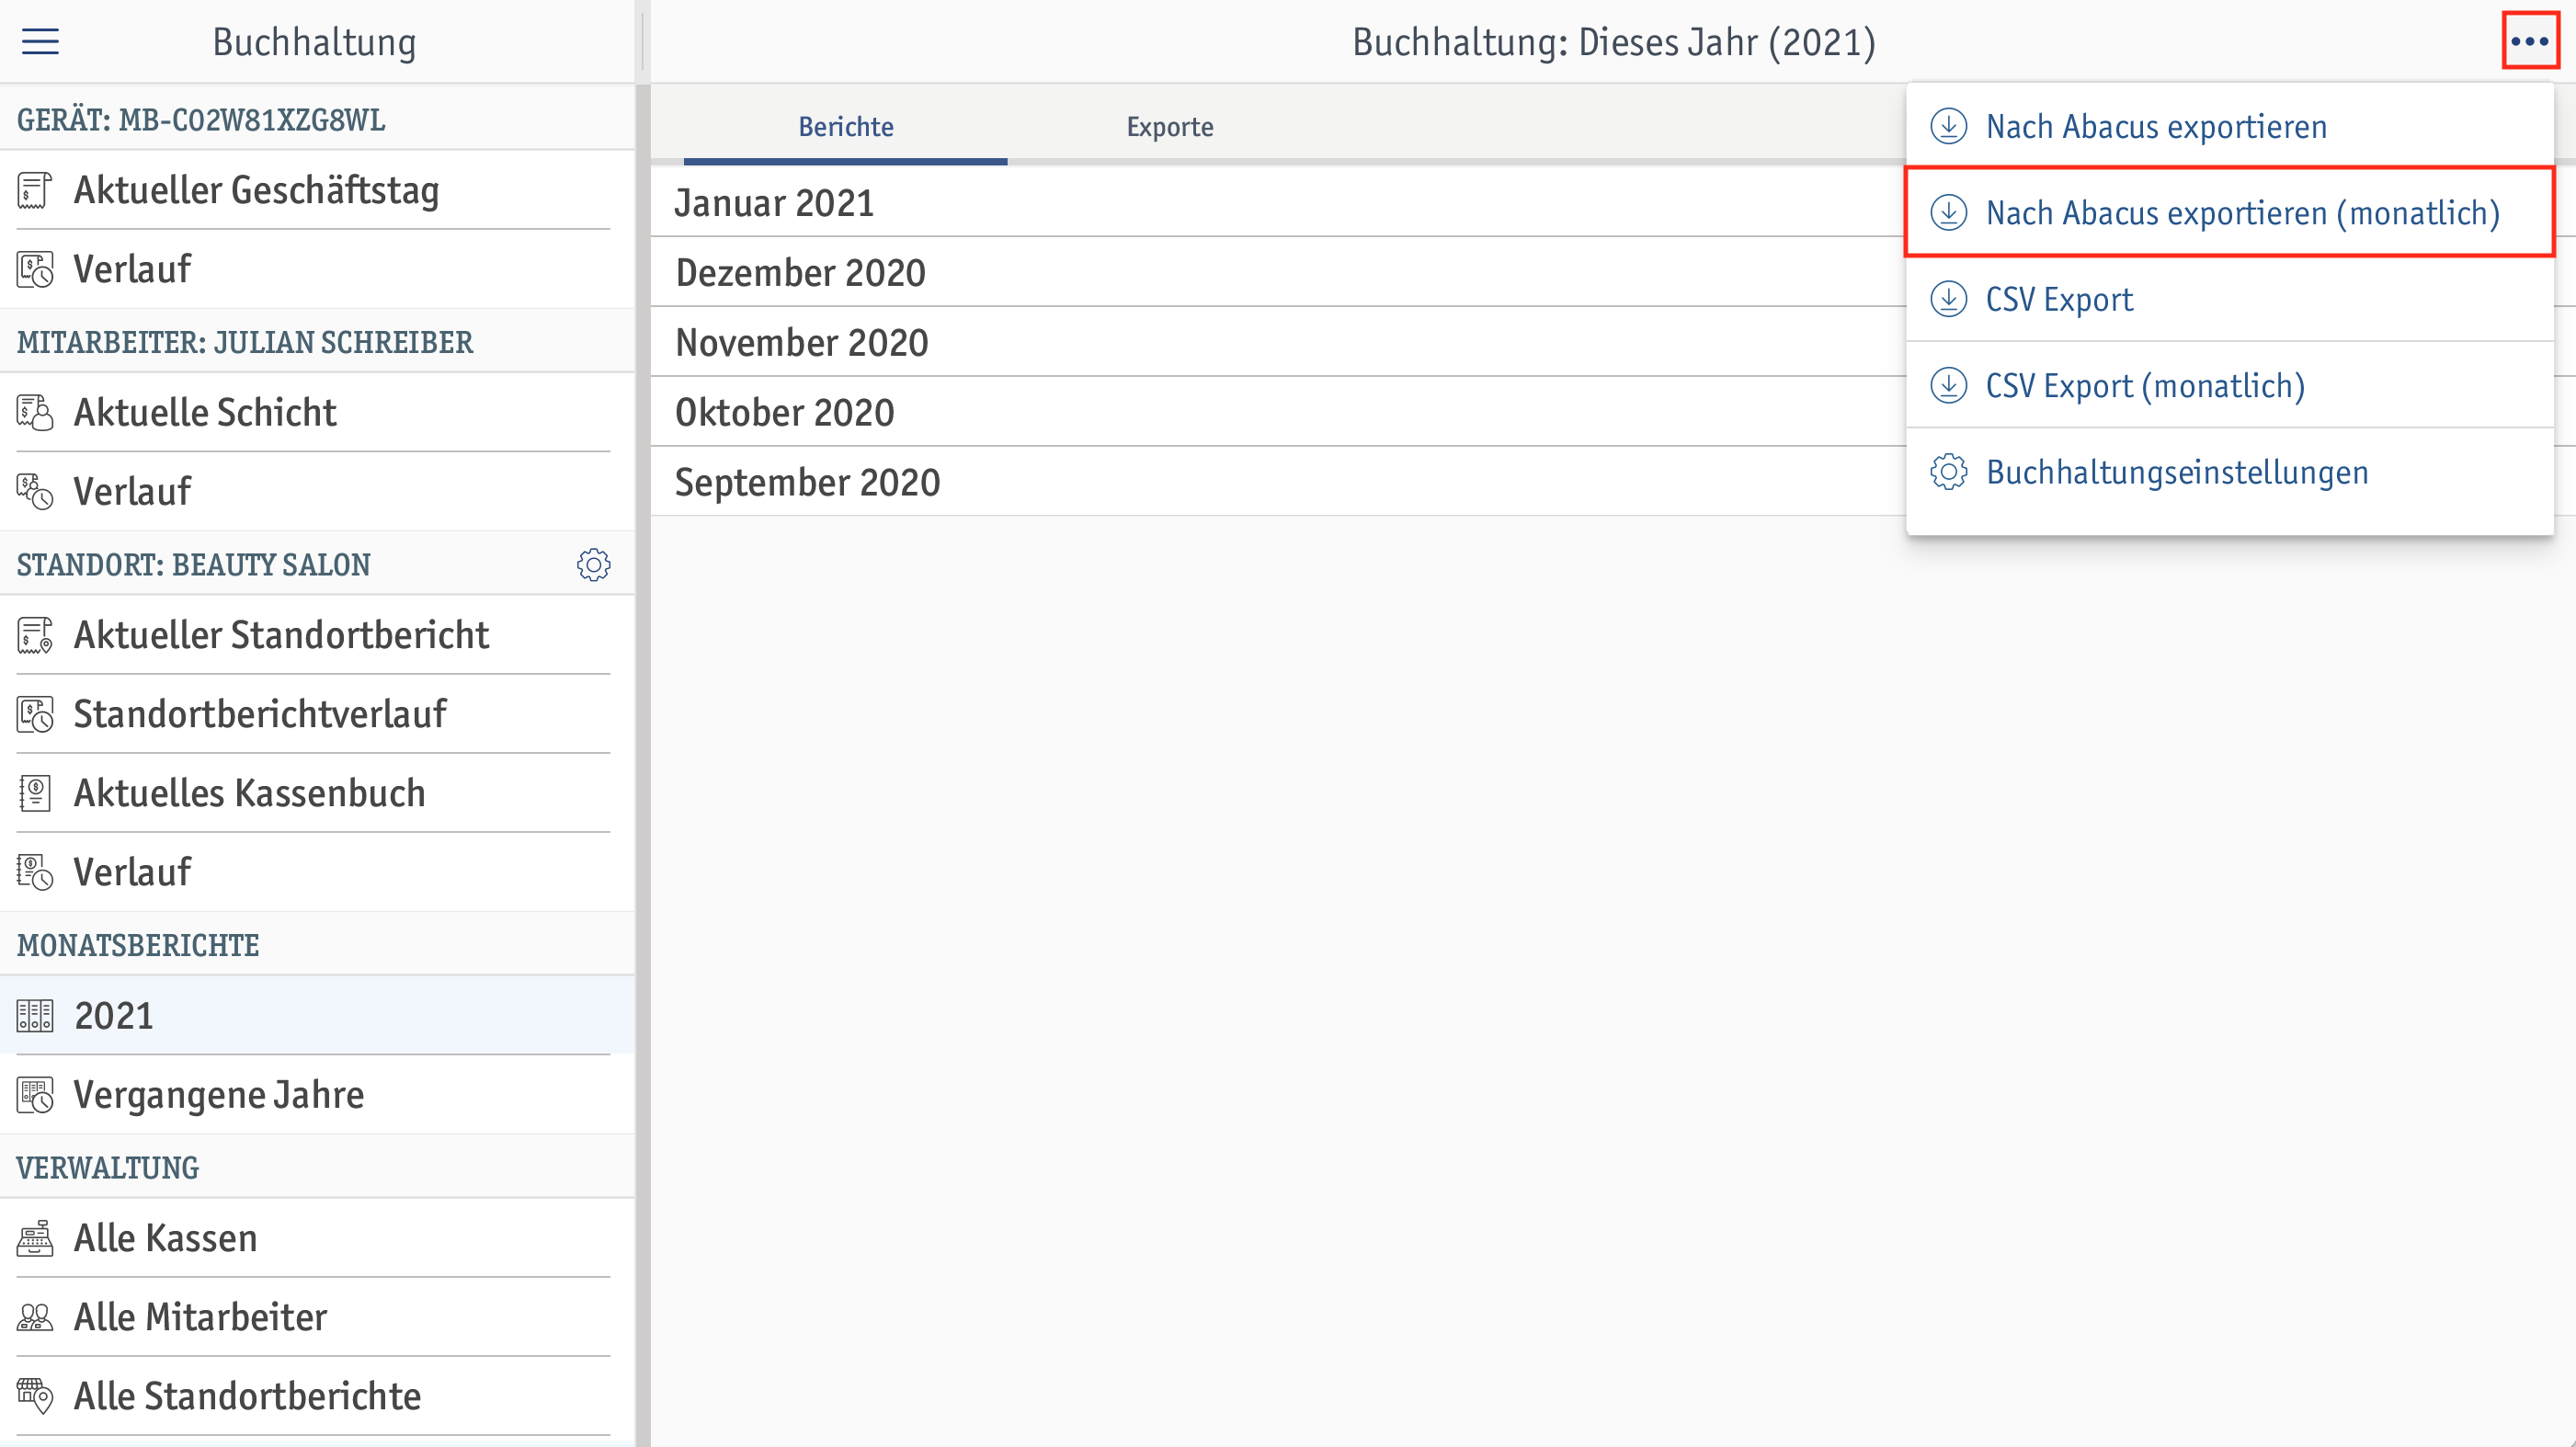Image resolution: width=2576 pixels, height=1447 pixels.
Task: Open the Oktober 2020 report
Action: click(1278, 412)
